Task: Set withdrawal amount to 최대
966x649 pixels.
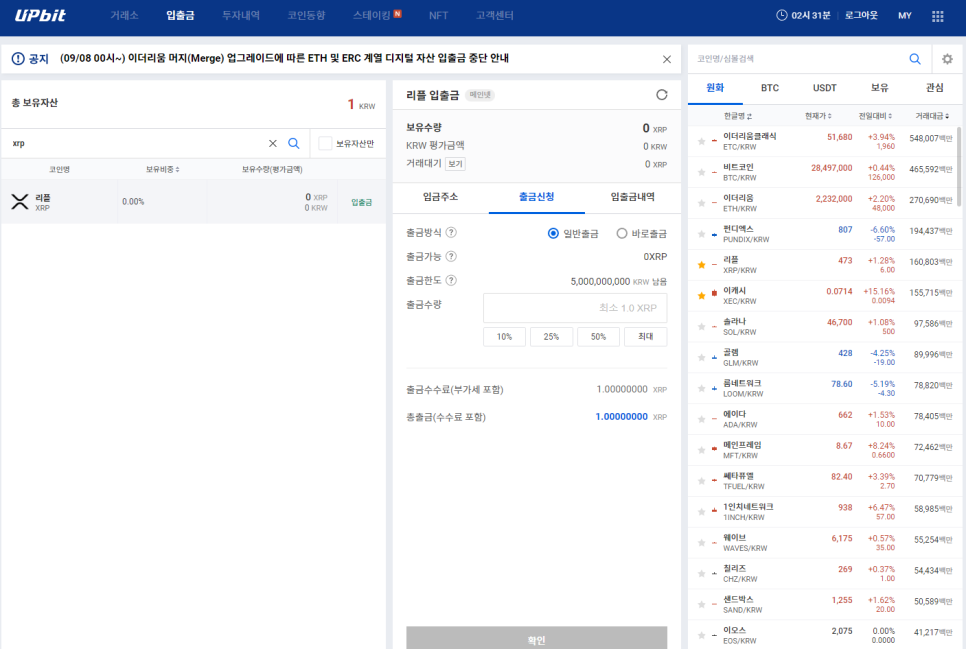Action: click(645, 337)
